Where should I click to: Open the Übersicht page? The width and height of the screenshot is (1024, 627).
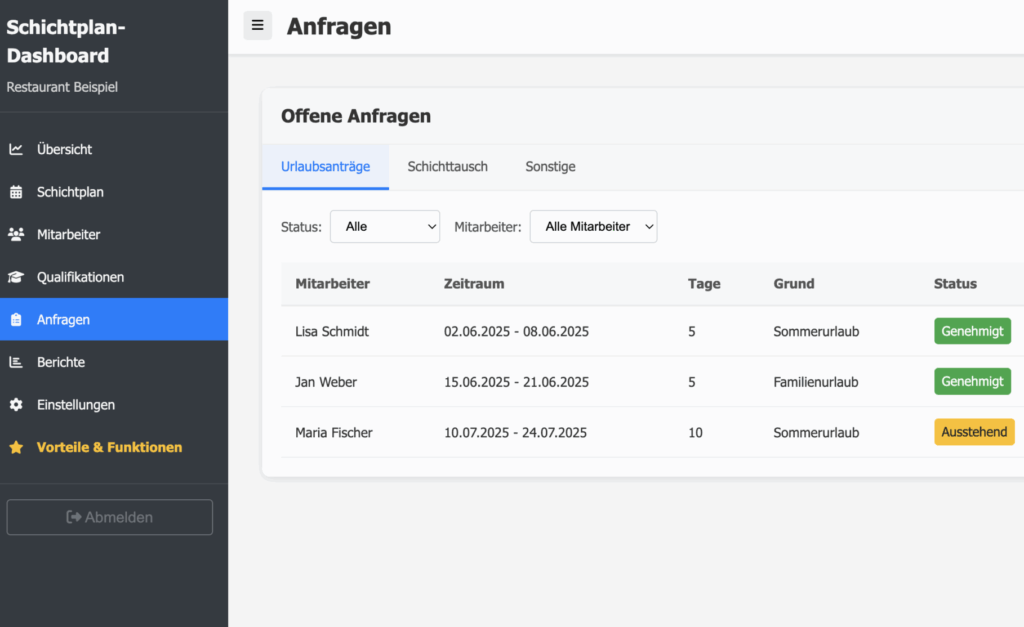(114, 149)
